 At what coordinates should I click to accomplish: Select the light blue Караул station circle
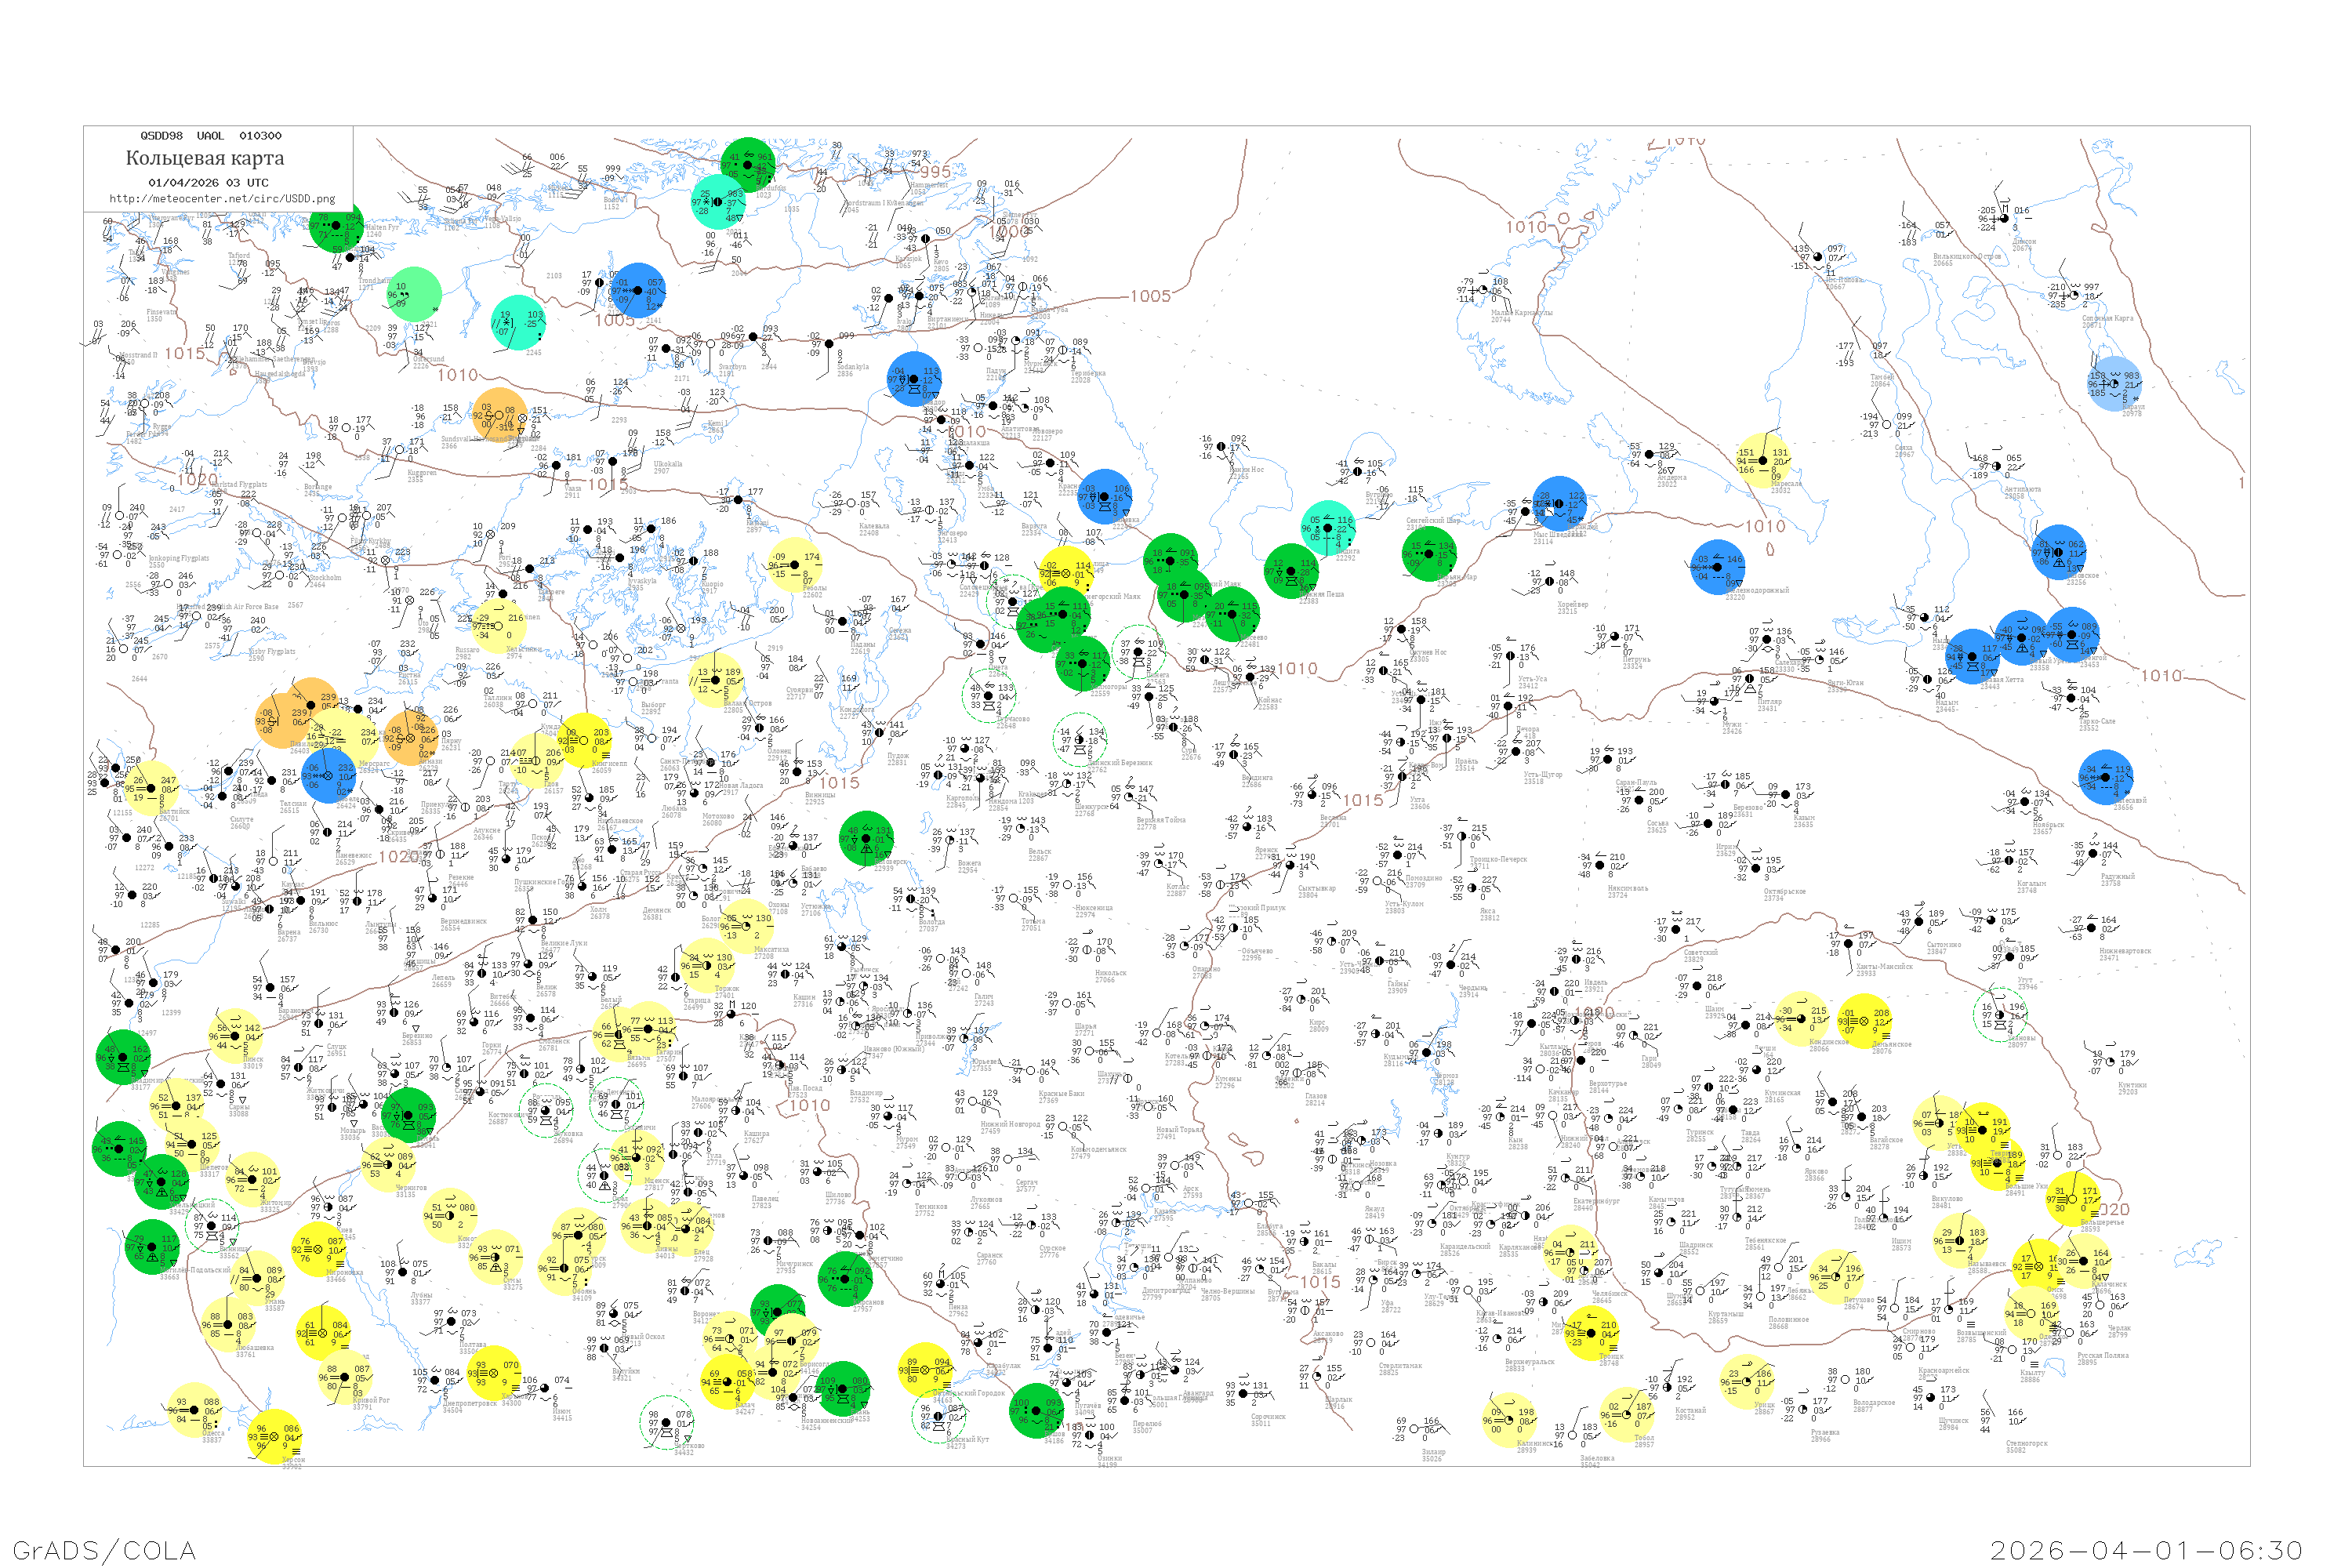[x=2113, y=384]
